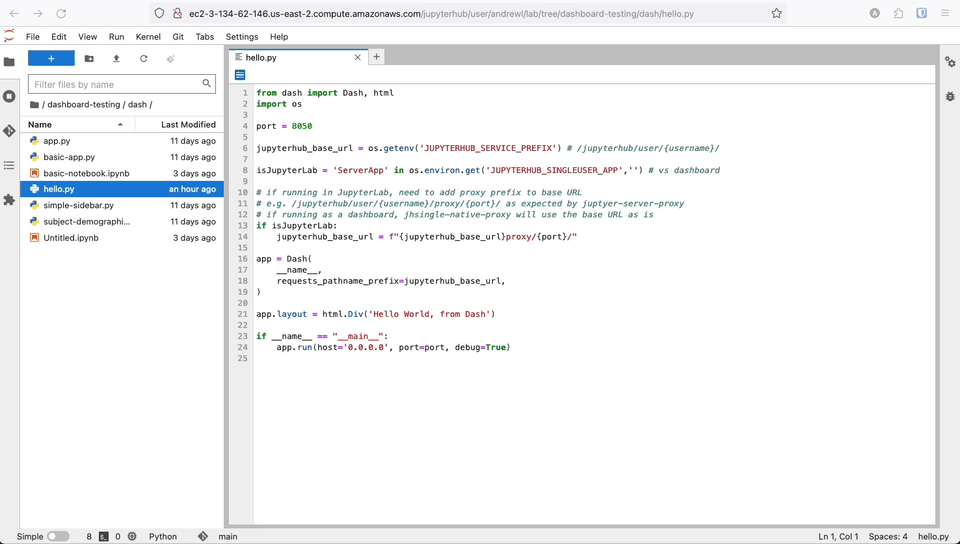Screen dimensions: 960x544
Task: Click the Filter files by name field
Action: pos(115,84)
